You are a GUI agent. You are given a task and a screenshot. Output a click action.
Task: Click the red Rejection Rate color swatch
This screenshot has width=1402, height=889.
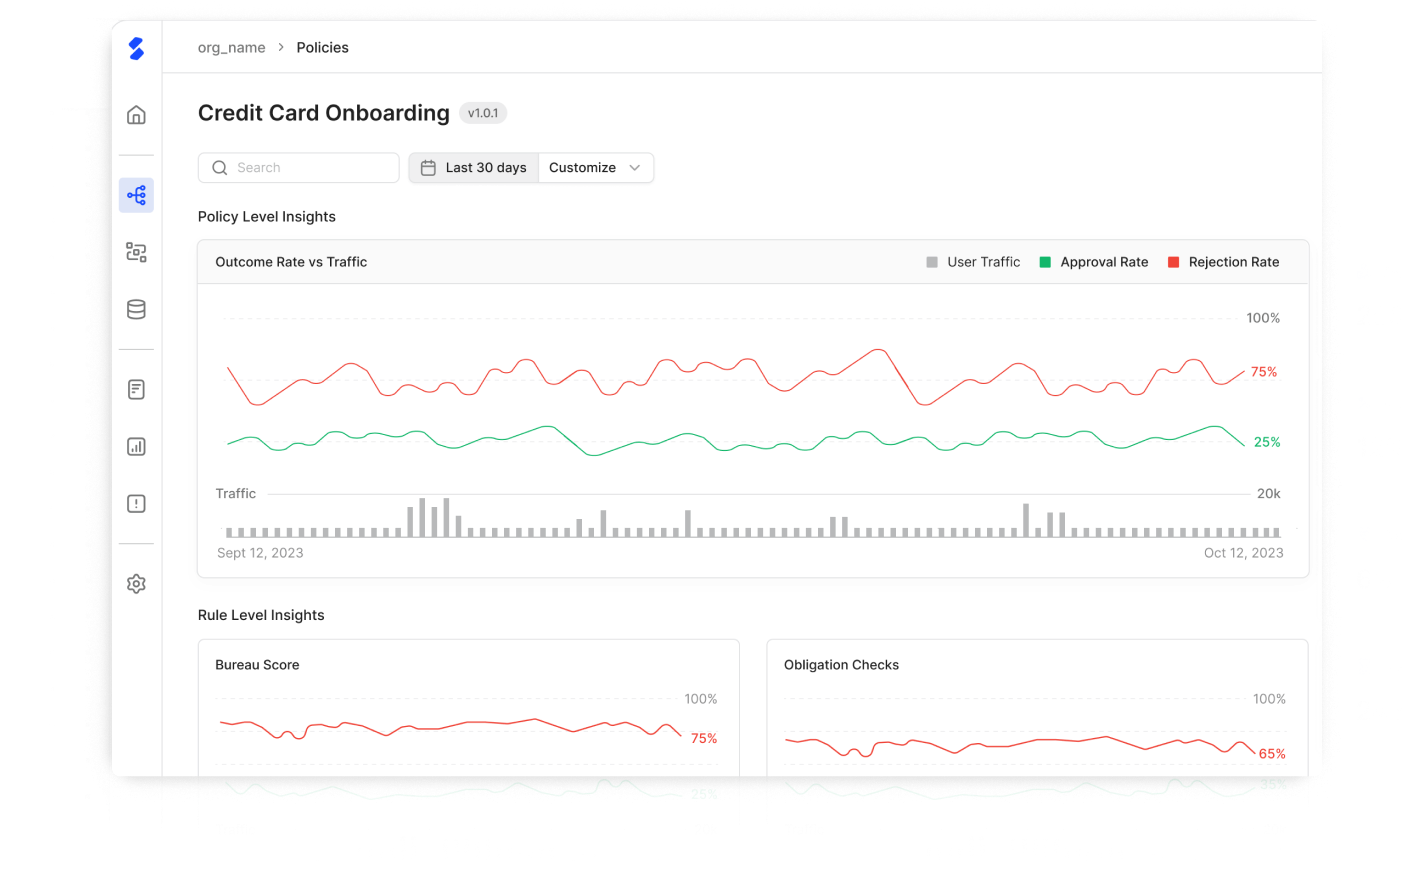(x=1174, y=262)
